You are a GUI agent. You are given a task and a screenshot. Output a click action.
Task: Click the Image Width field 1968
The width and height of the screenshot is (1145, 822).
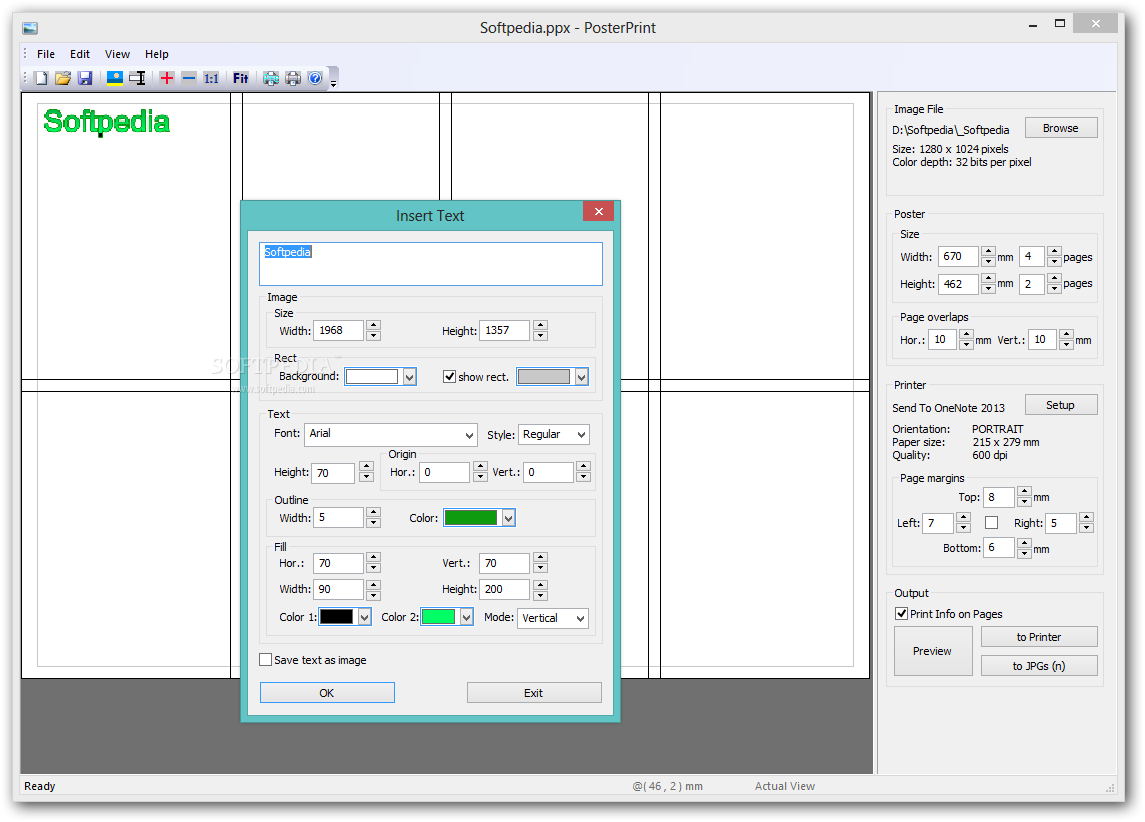click(x=338, y=331)
